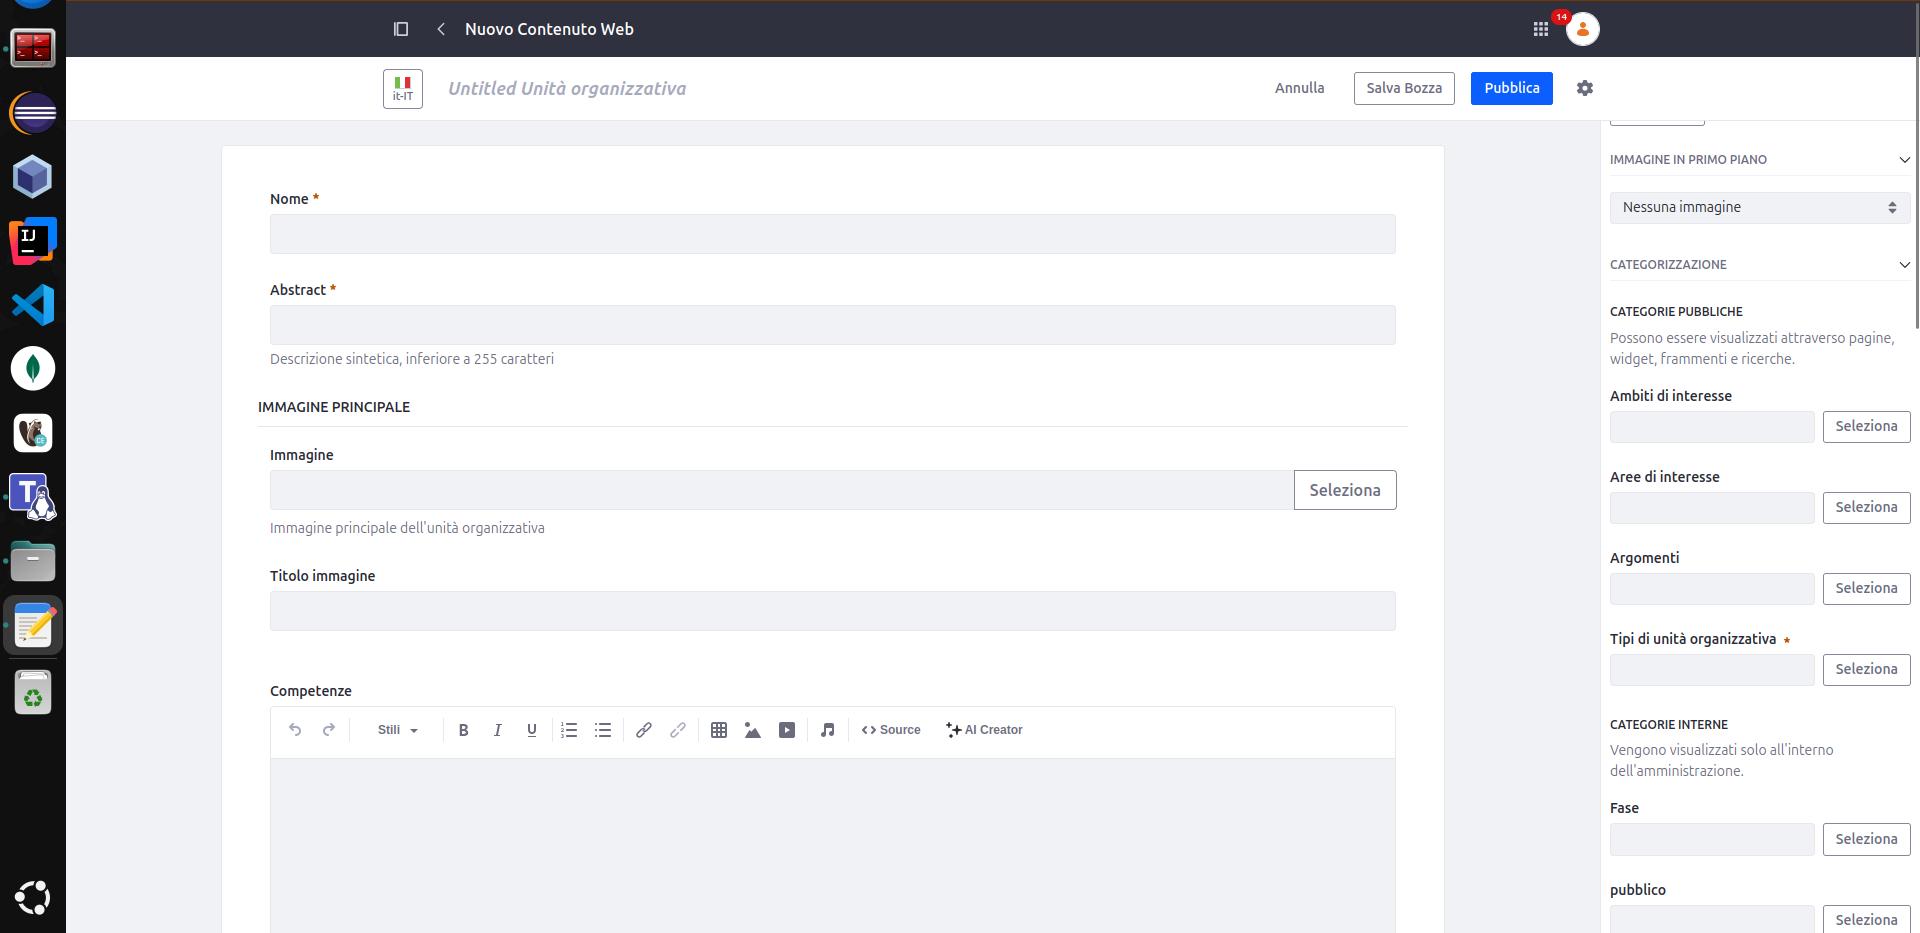Image resolution: width=1920 pixels, height=933 pixels.
Task: Open the settings gear next to Pubblica
Action: (x=1584, y=88)
